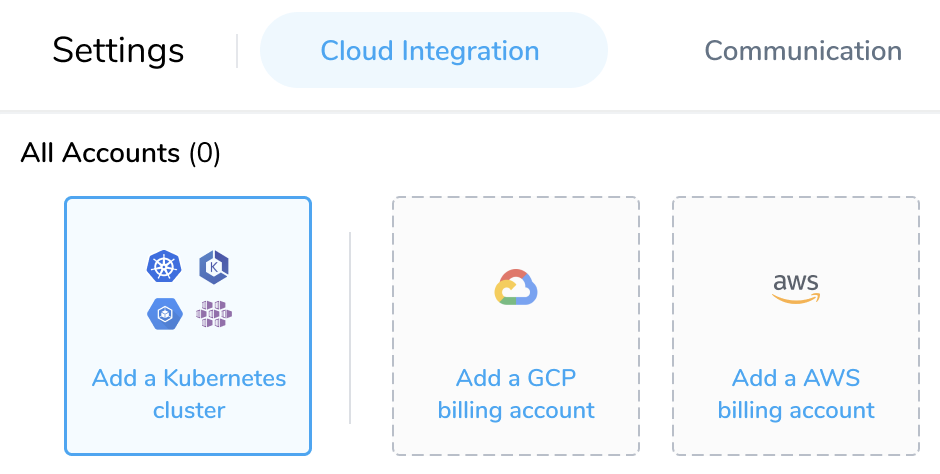
Task: Click the horizontal line under the tab bar
Action: [470, 111]
